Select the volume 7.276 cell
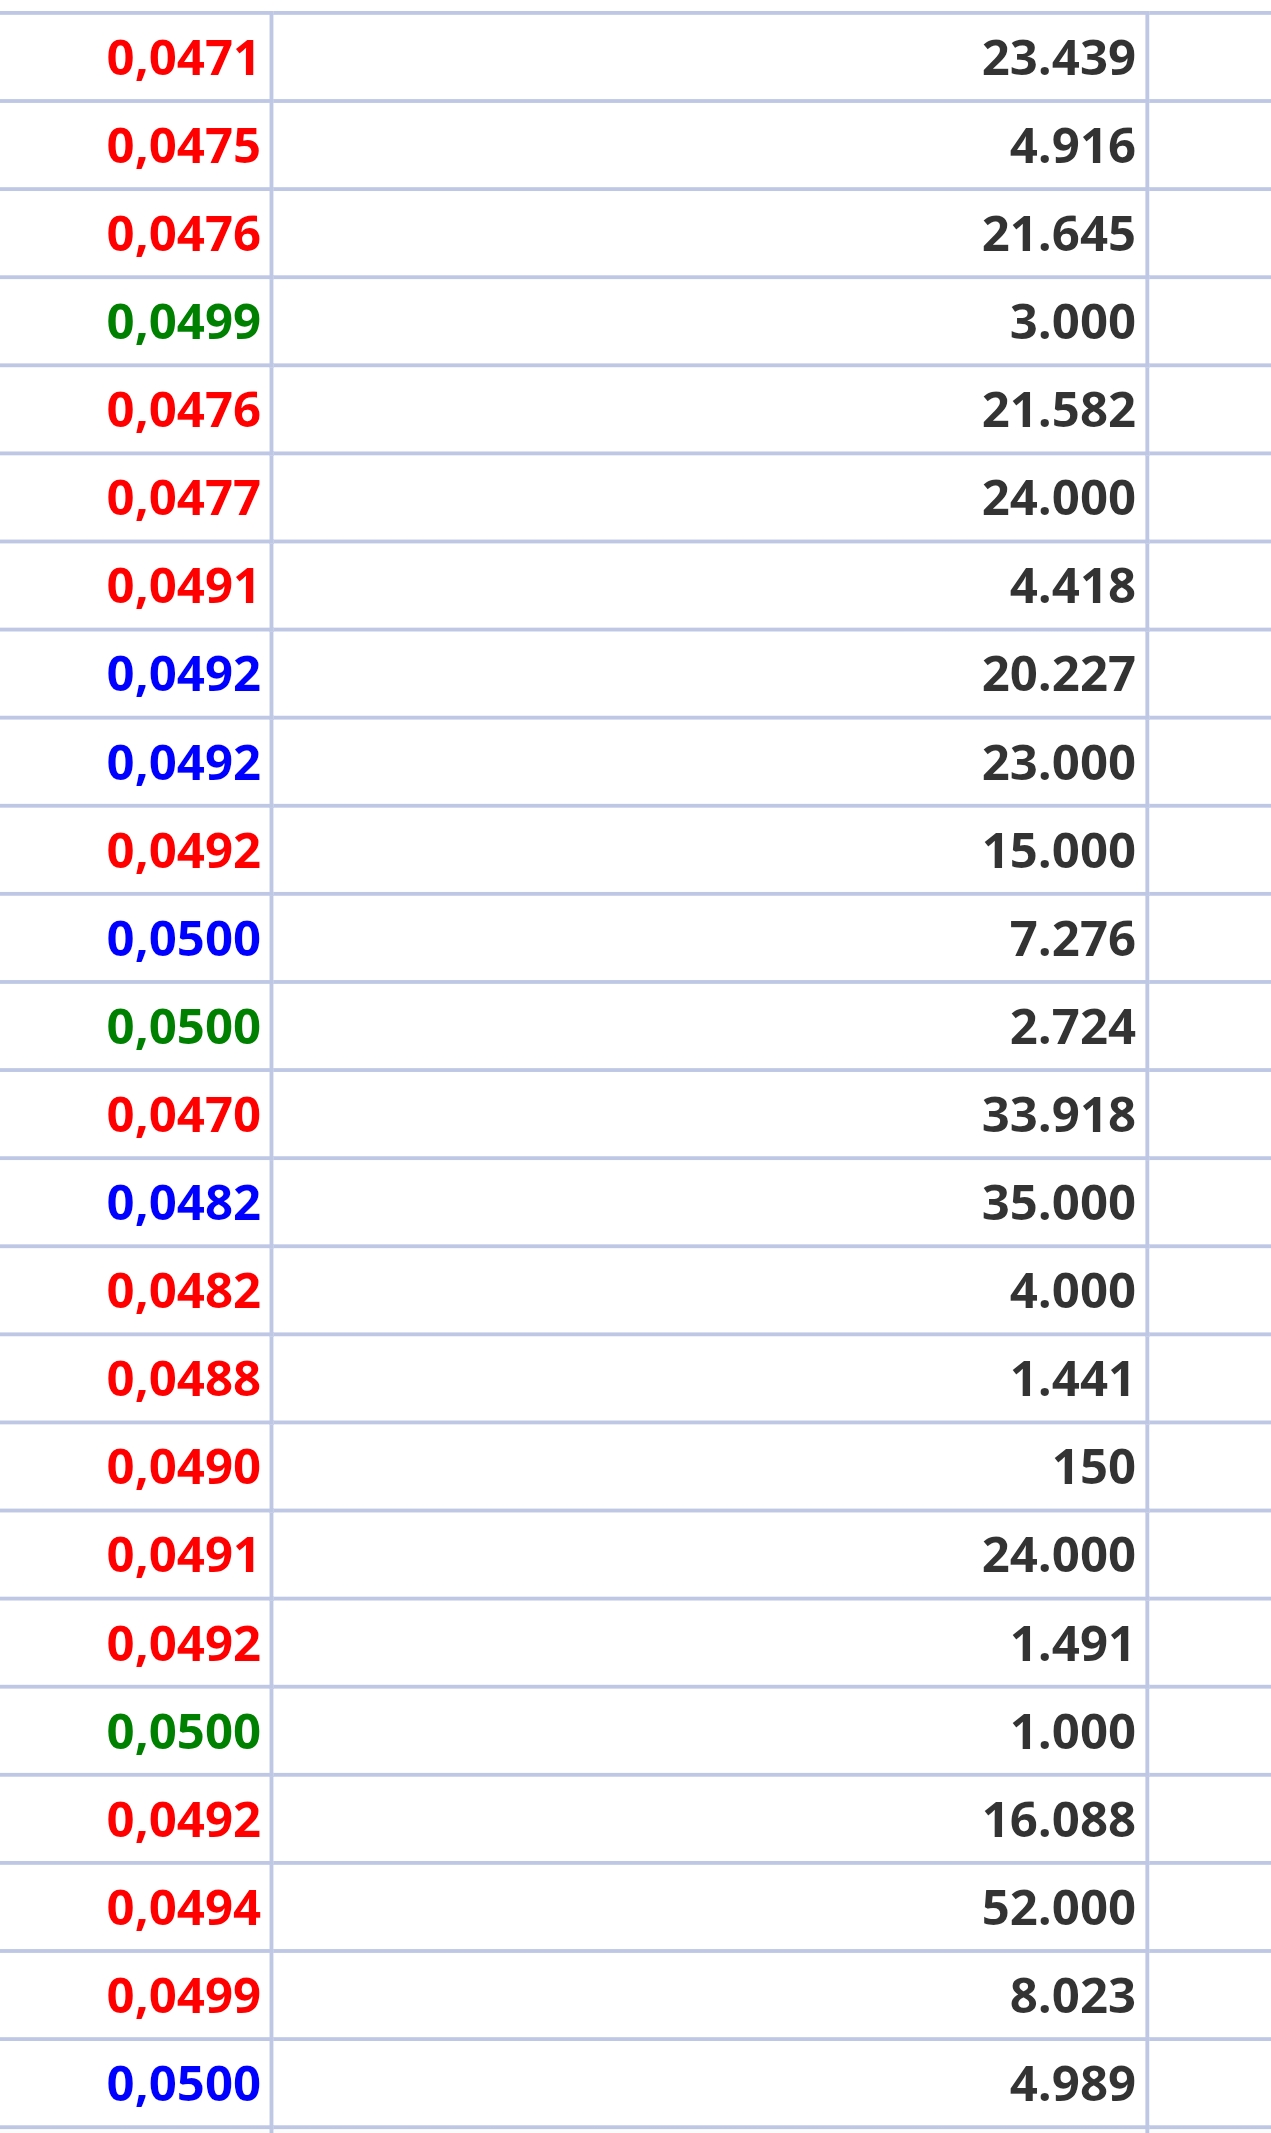The image size is (1271, 2133). tap(709, 938)
